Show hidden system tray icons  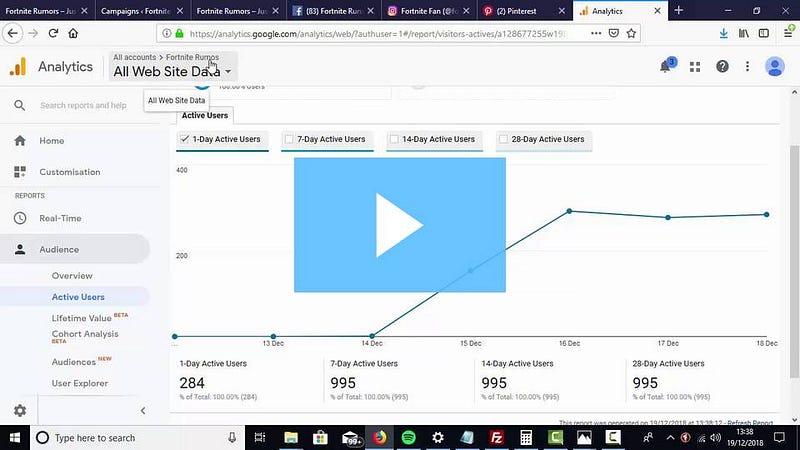[670, 437]
